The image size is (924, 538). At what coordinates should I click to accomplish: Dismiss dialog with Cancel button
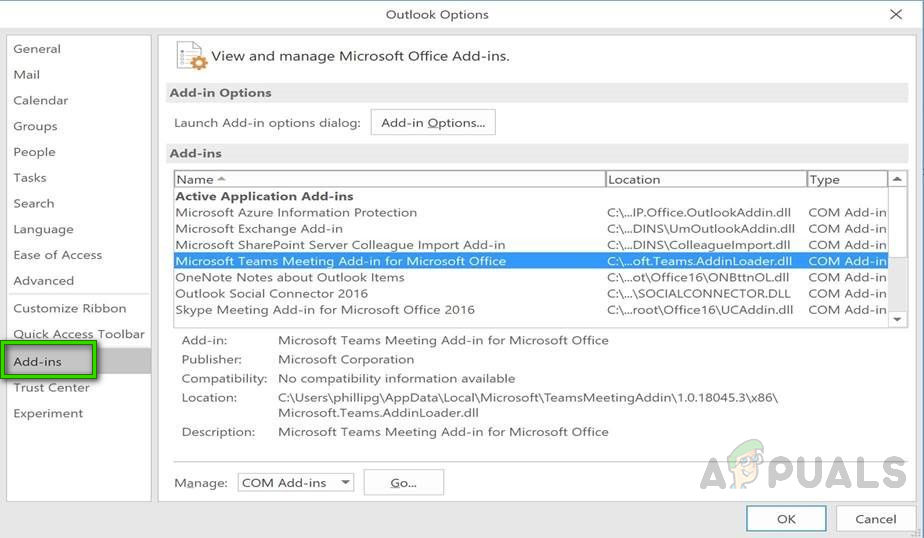pyautogui.click(x=874, y=518)
